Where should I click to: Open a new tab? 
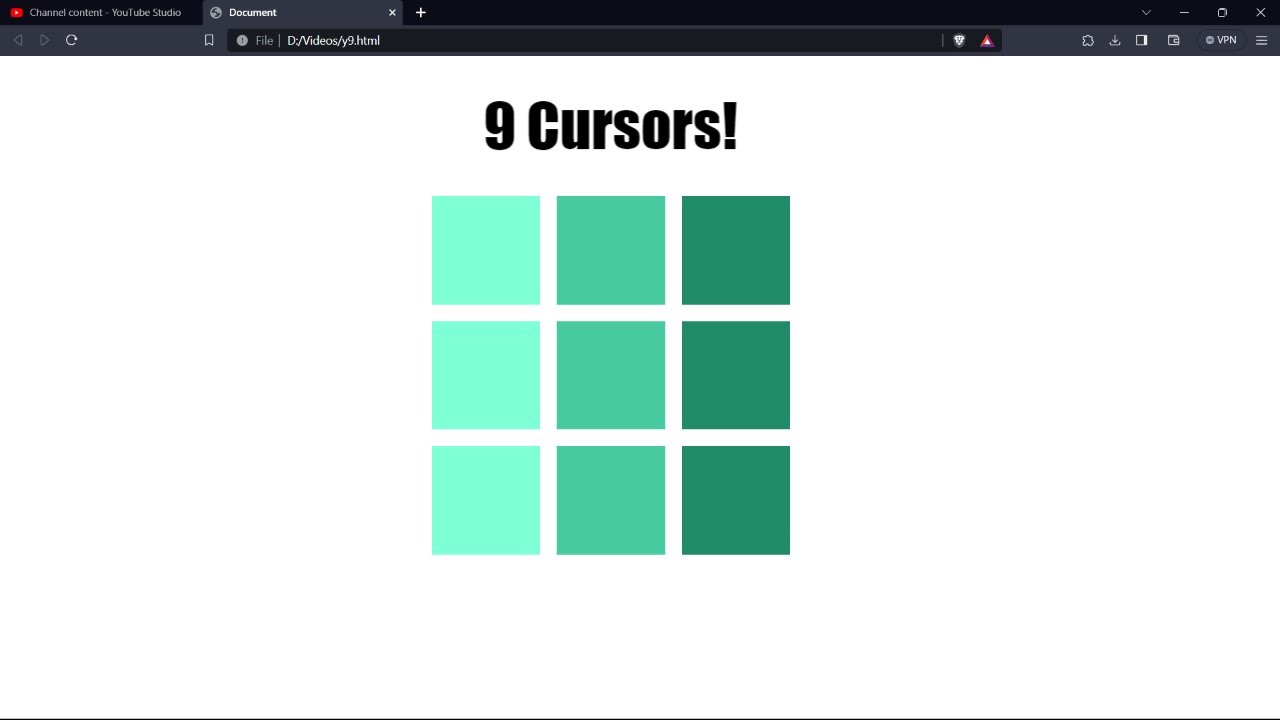[421, 12]
